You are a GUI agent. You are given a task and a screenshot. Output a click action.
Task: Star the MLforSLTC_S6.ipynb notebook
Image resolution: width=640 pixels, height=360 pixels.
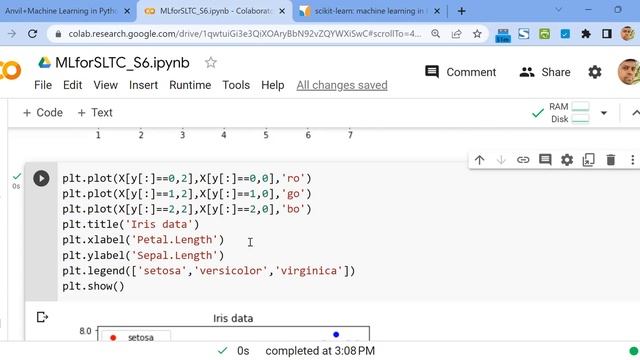(211, 62)
